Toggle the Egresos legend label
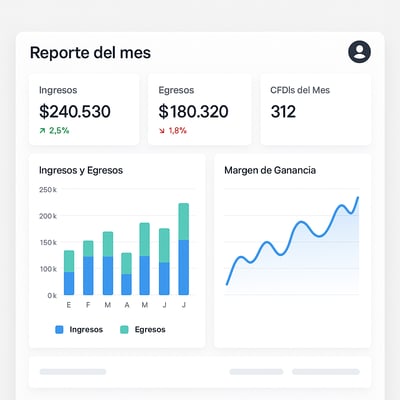This screenshot has width=400, height=400. (x=150, y=330)
